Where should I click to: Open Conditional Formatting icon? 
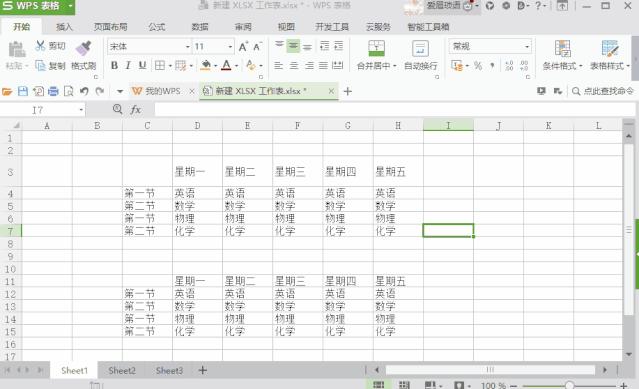pyautogui.click(x=562, y=48)
